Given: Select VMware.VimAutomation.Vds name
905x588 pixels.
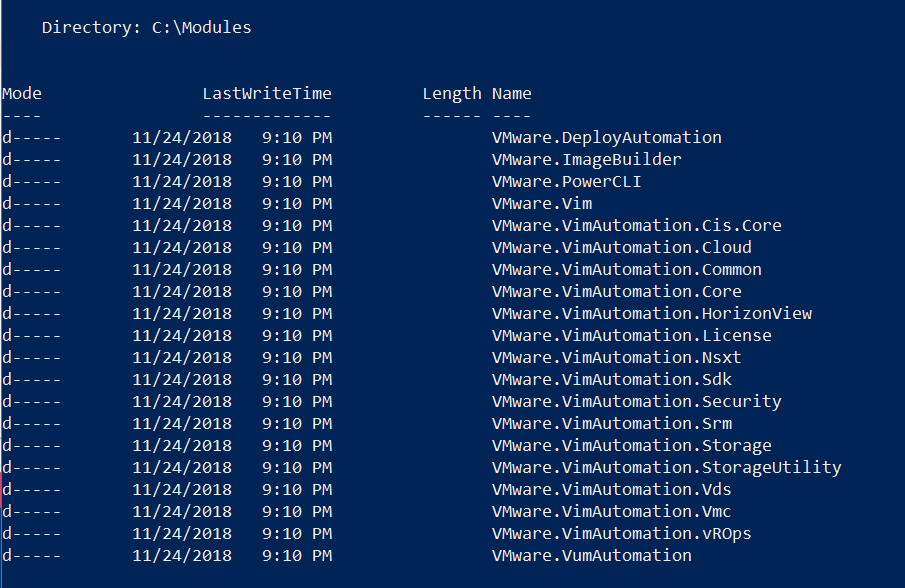Looking at the screenshot, I should point(612,489).
